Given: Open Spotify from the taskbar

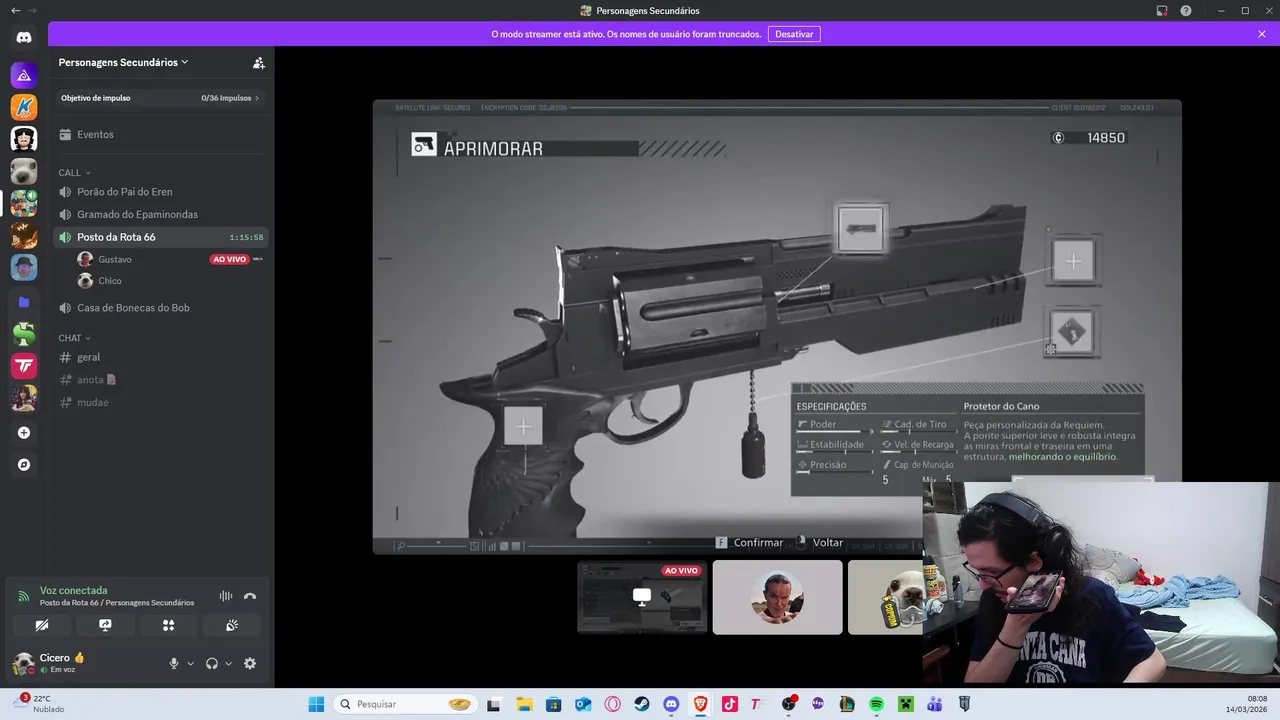Looking at the screenshot, I should [876, 704].
